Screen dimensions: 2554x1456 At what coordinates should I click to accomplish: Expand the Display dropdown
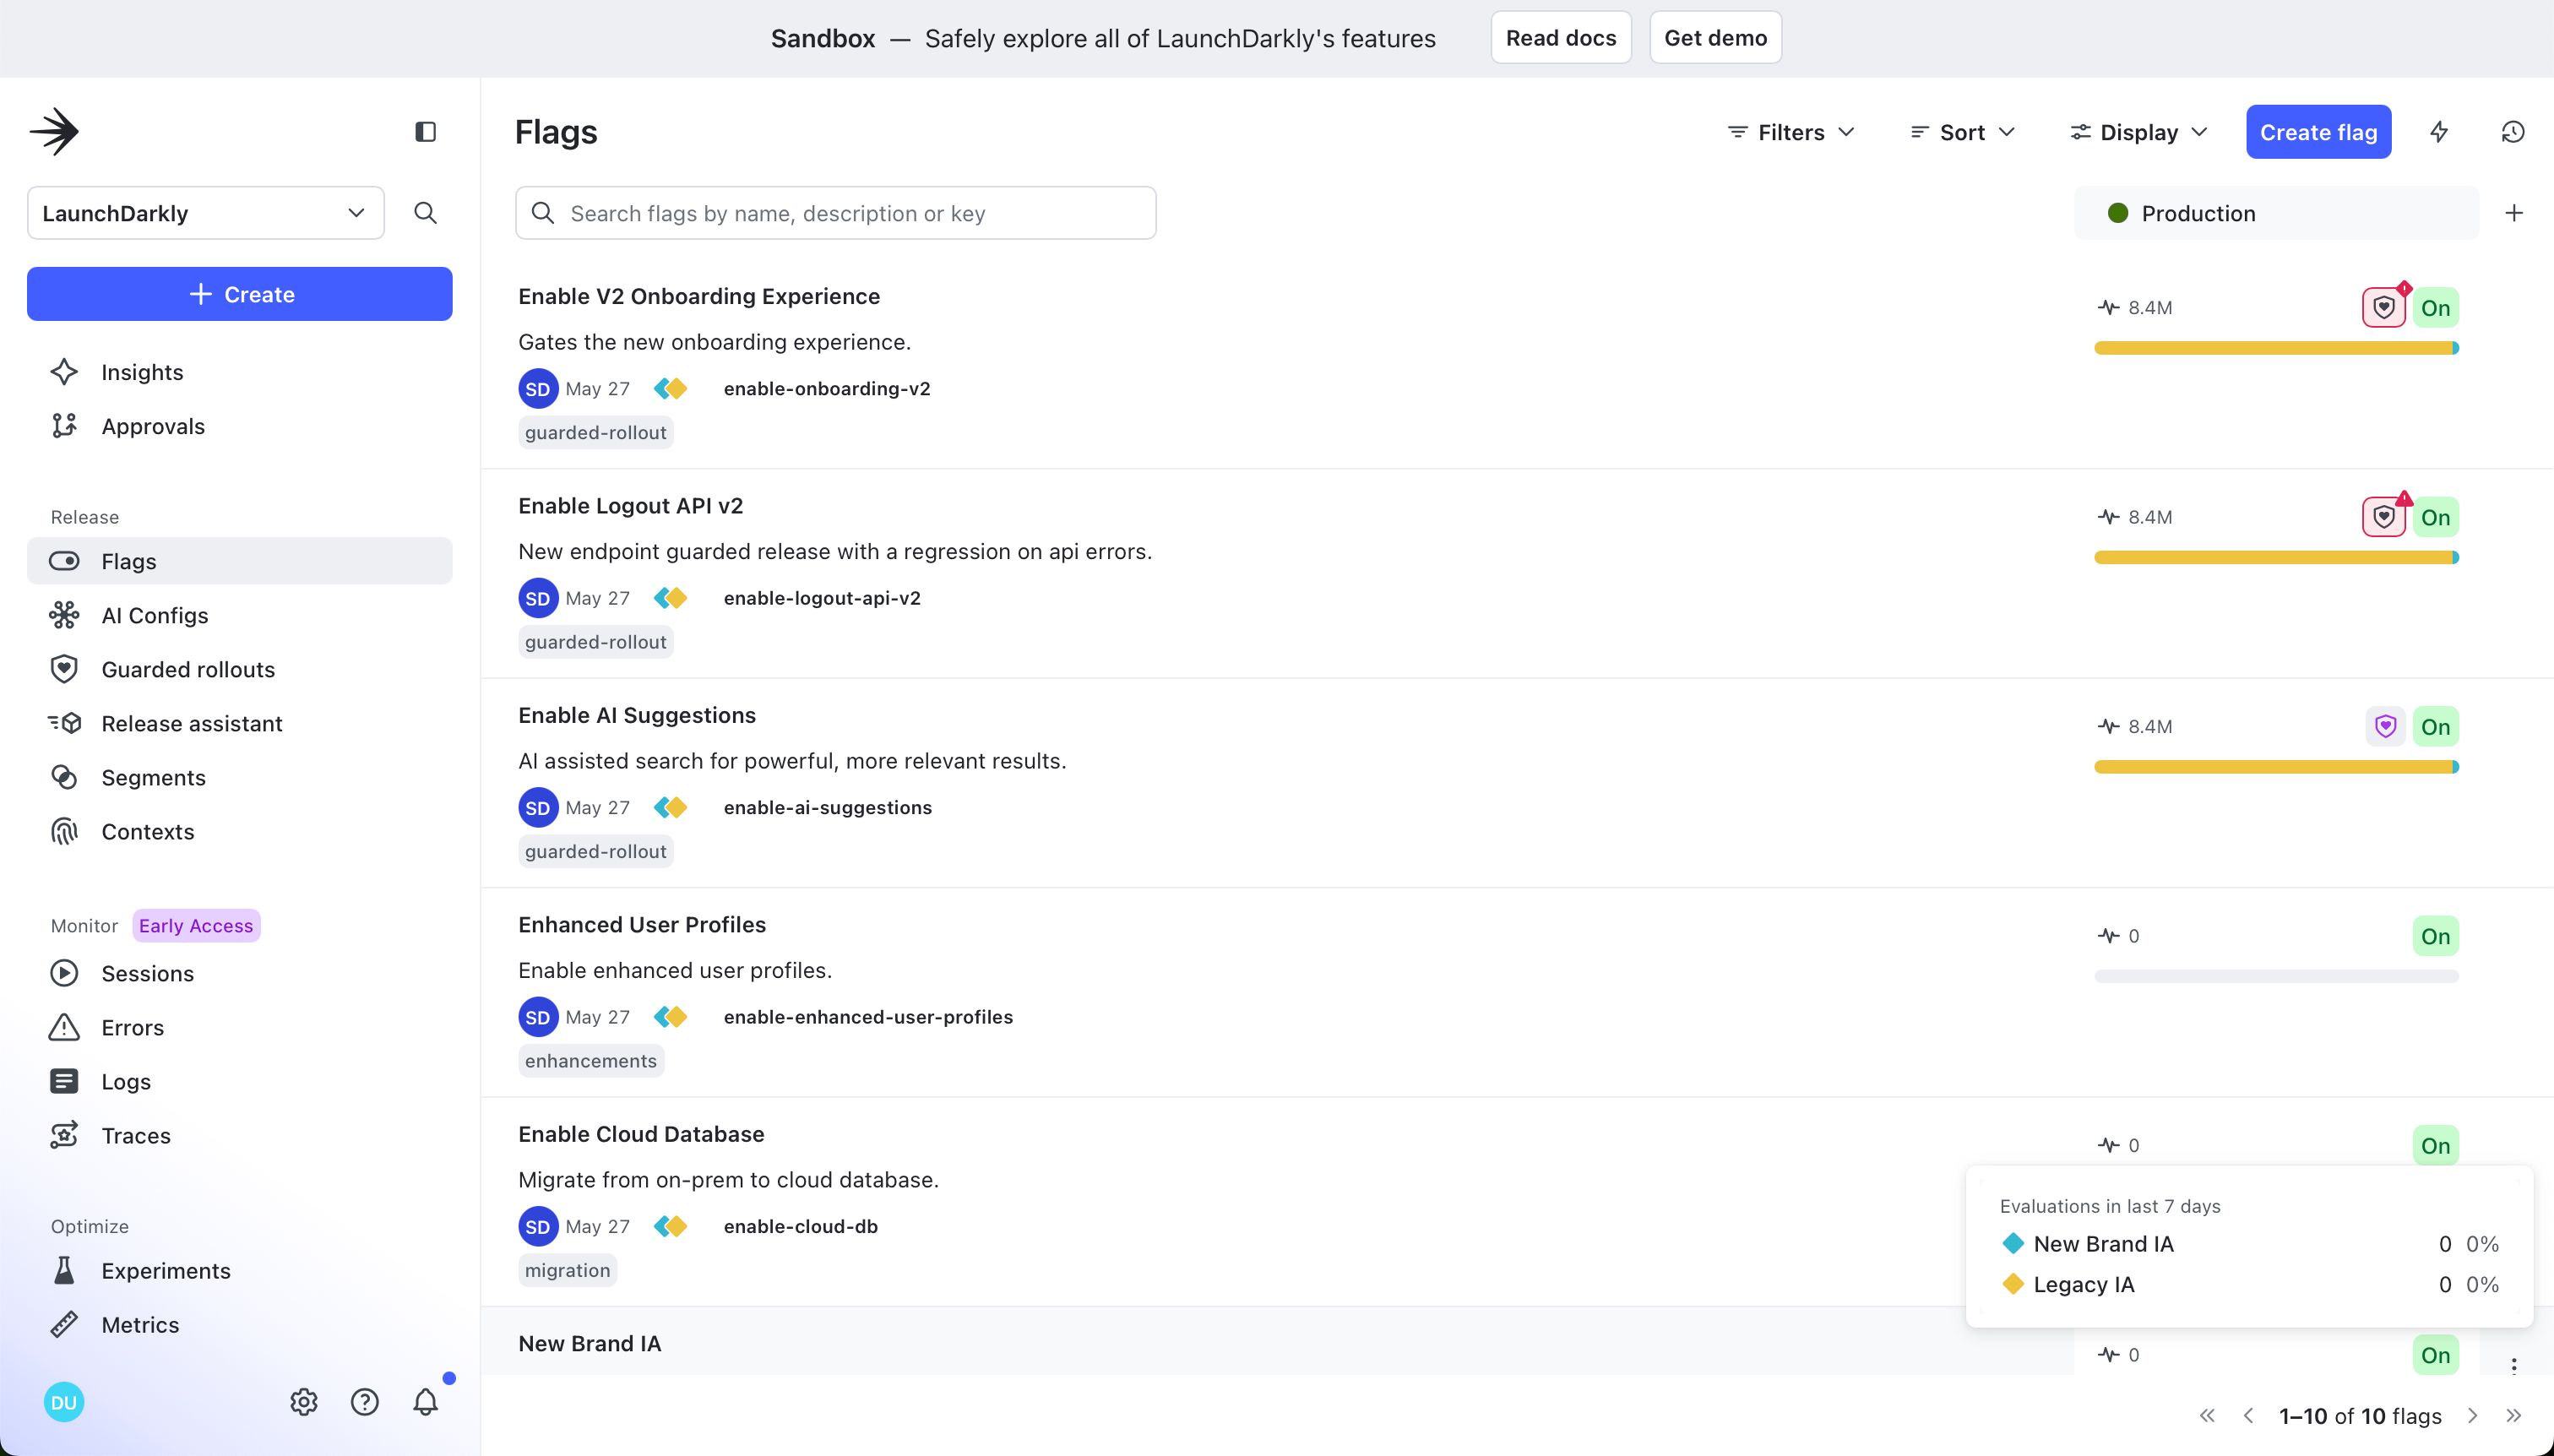pyautogui.click(x=2139, y=132)
